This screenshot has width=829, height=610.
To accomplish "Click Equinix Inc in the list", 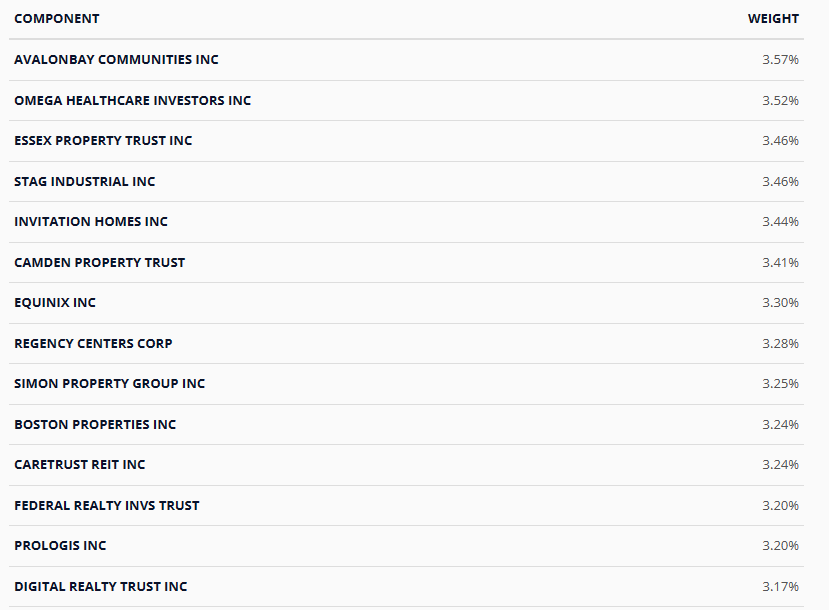I will coord(55,303).
